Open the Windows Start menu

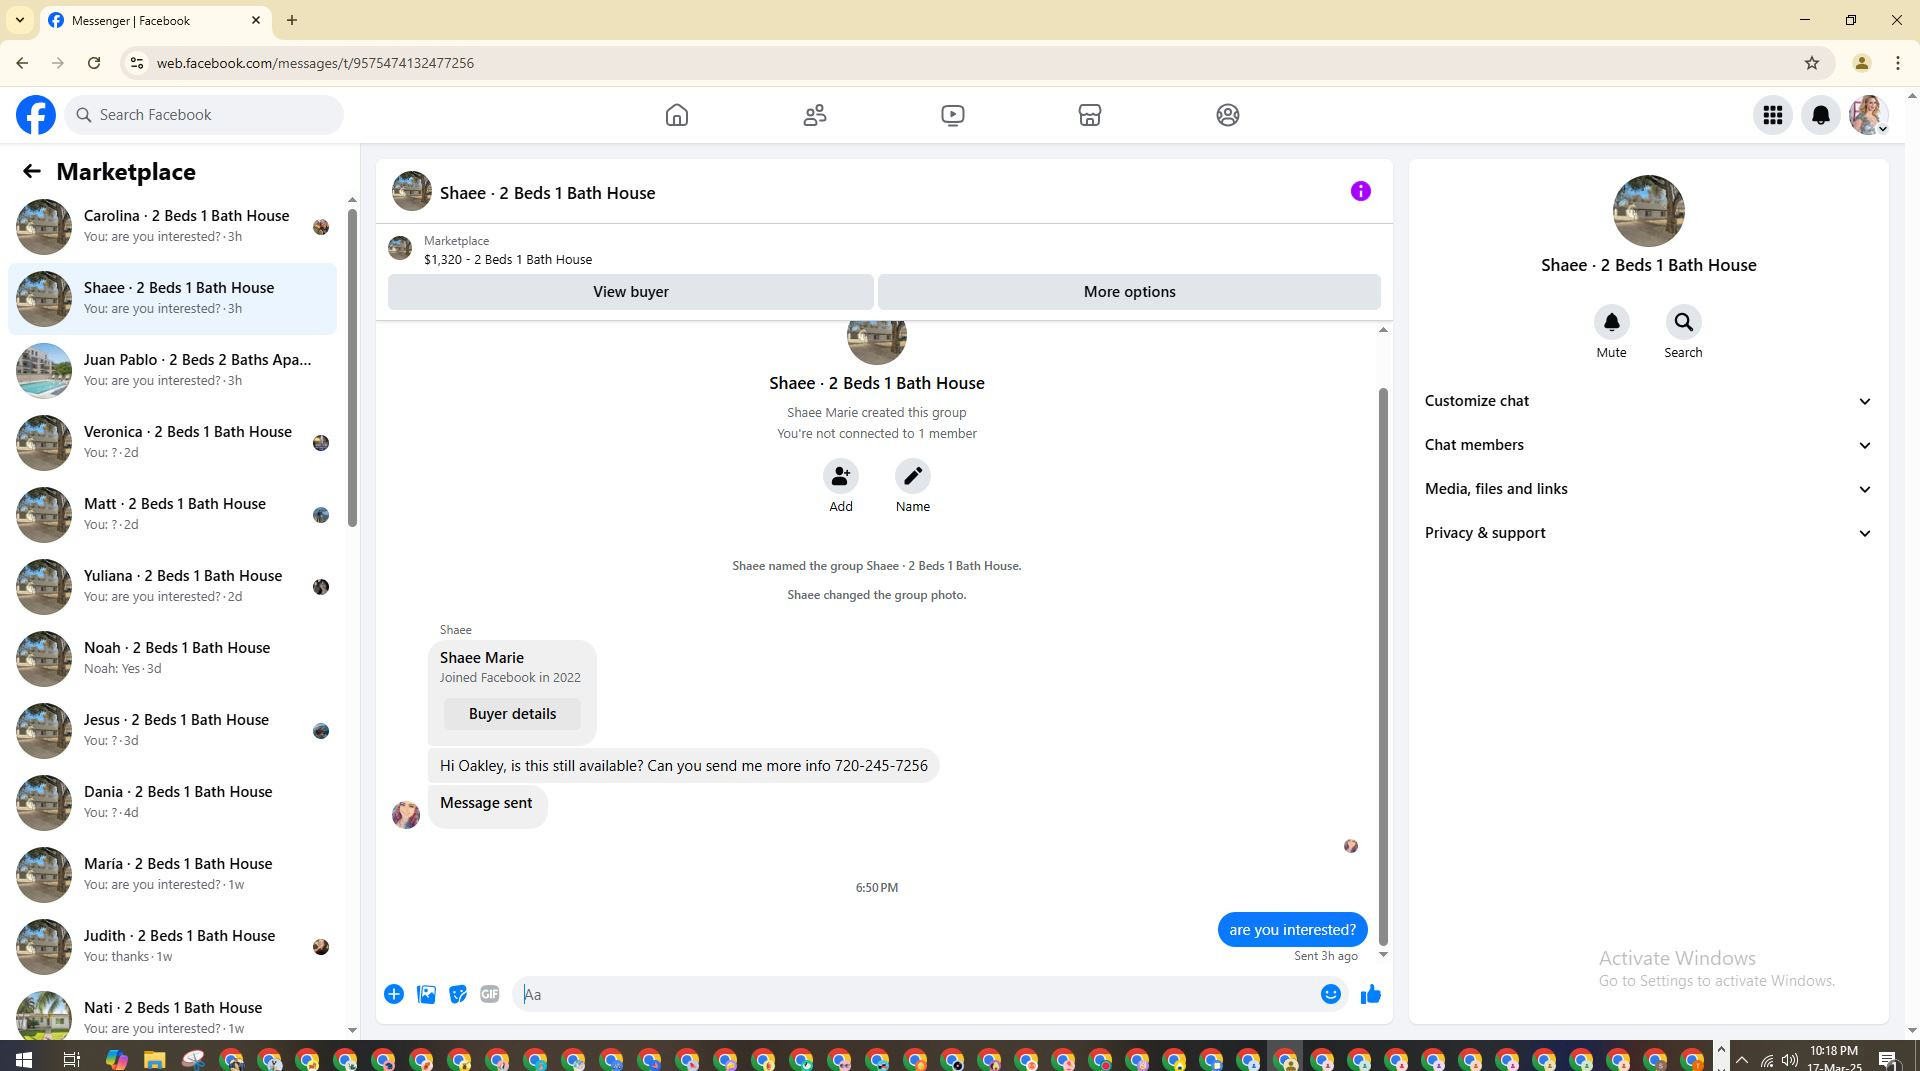pos(23,1060)
